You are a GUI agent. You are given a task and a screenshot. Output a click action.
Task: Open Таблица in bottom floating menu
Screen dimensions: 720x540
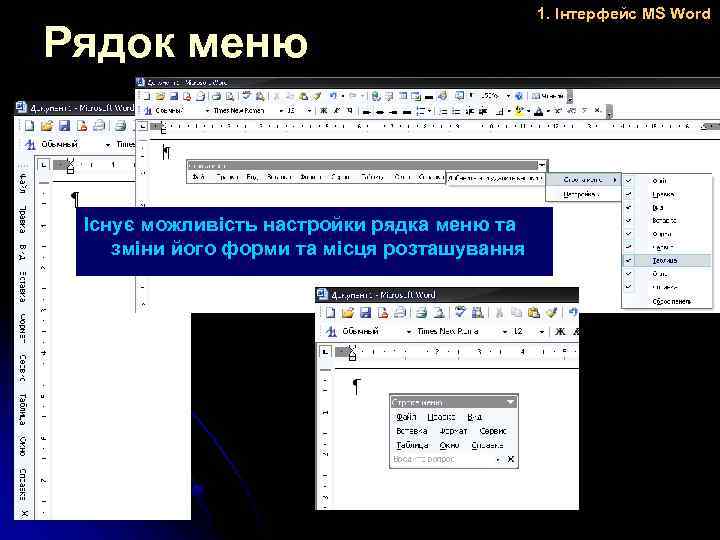pyautogui.click(x=412, y=445)
